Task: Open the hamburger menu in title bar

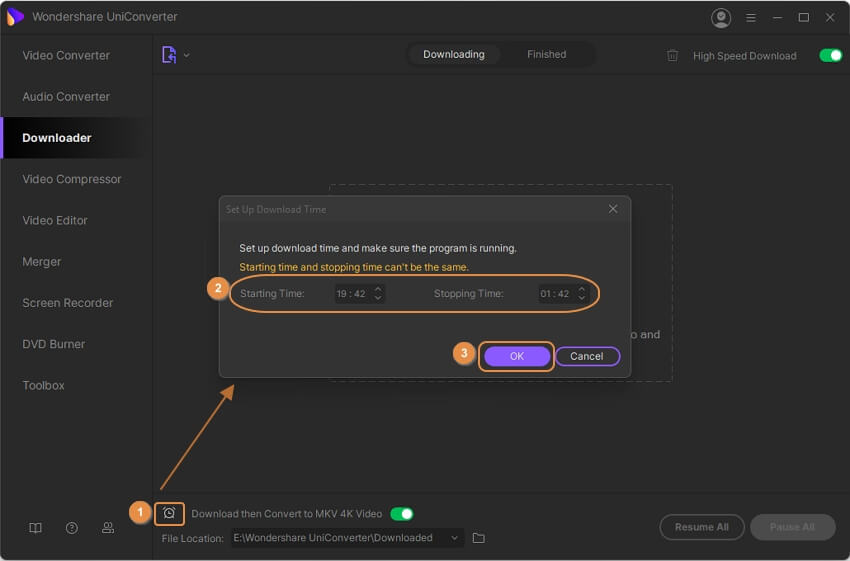Action: pos(751,17)
